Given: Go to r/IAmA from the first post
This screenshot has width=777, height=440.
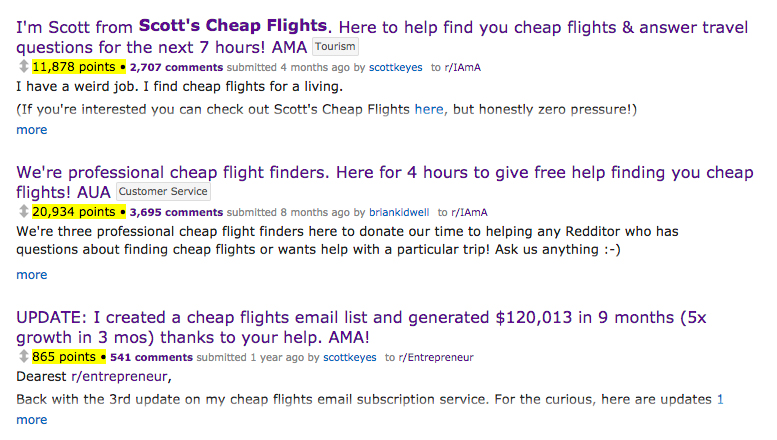Looking at the screenshot, I should pos(462,67).
